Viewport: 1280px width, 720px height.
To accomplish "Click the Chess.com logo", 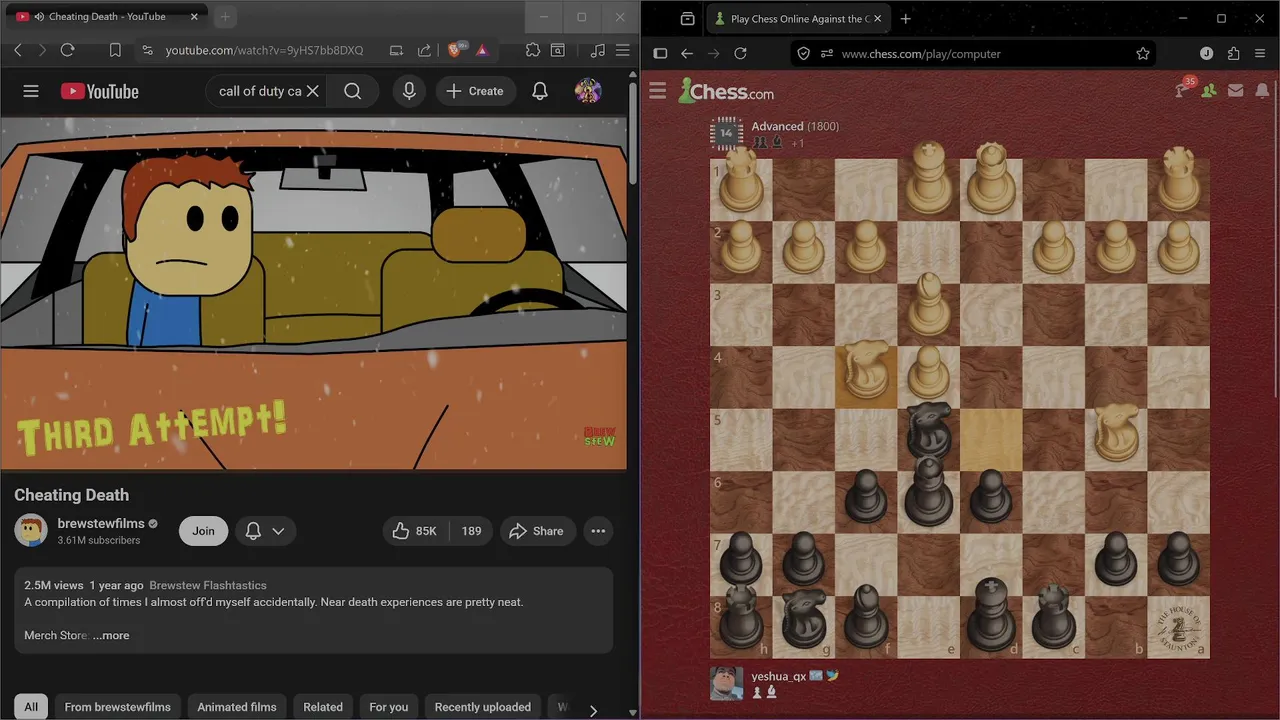I will tap(726, 91).
